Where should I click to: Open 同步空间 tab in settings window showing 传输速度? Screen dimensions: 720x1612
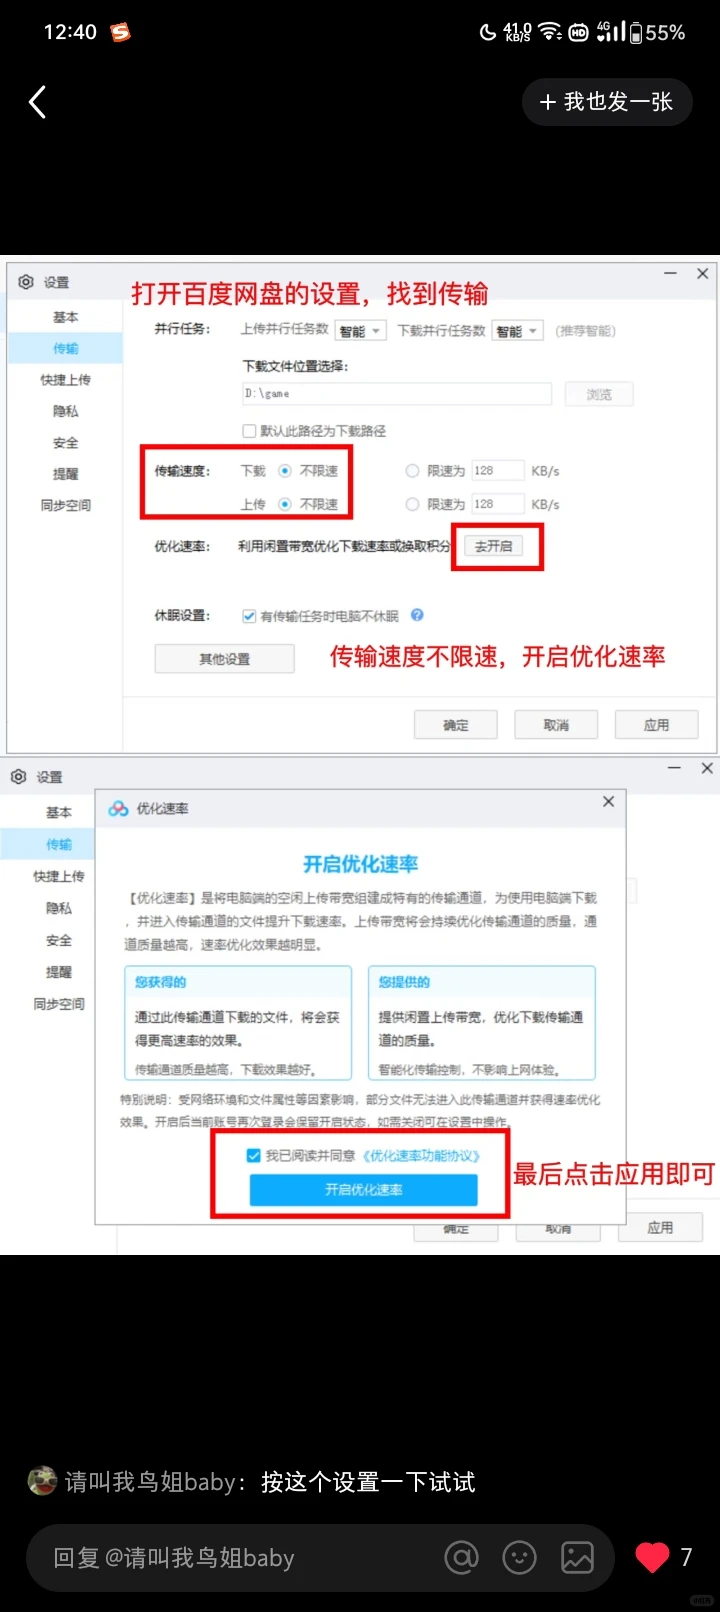(65, 505)
